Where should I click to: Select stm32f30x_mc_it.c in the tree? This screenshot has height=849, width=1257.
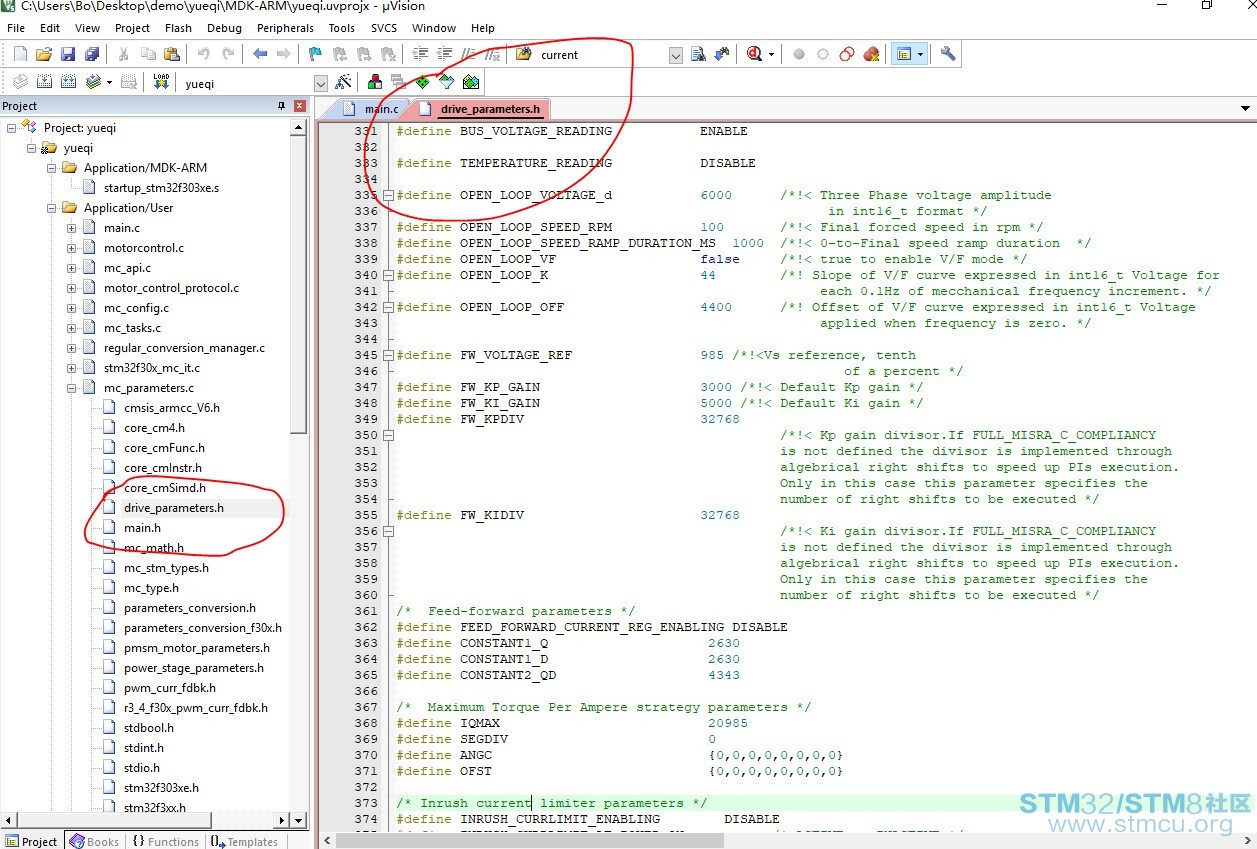point(152,368)
